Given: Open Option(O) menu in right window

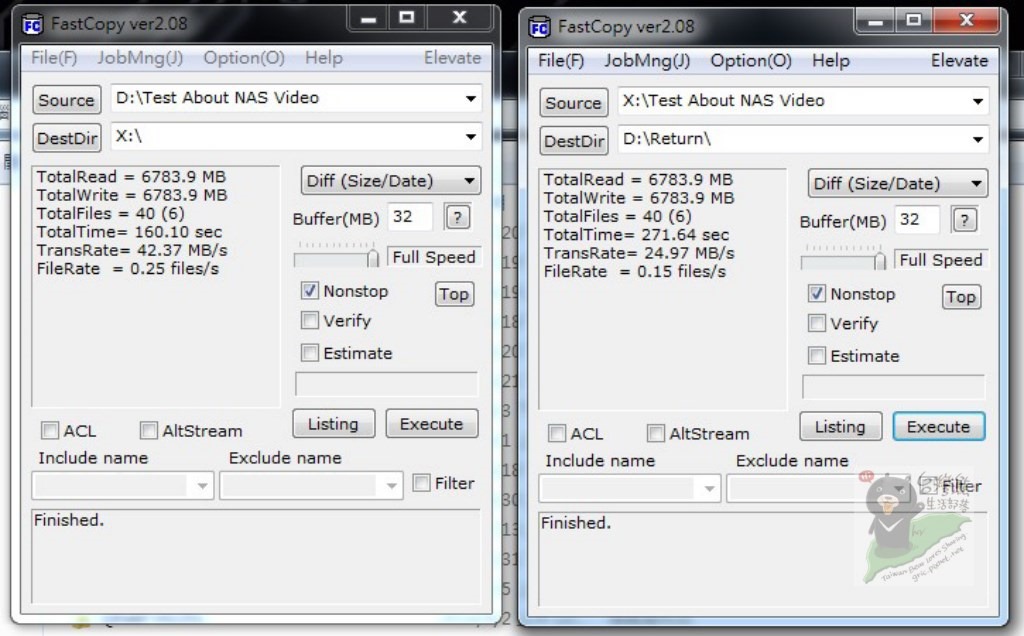Looking at the screenshot, I should click(751, 61).
